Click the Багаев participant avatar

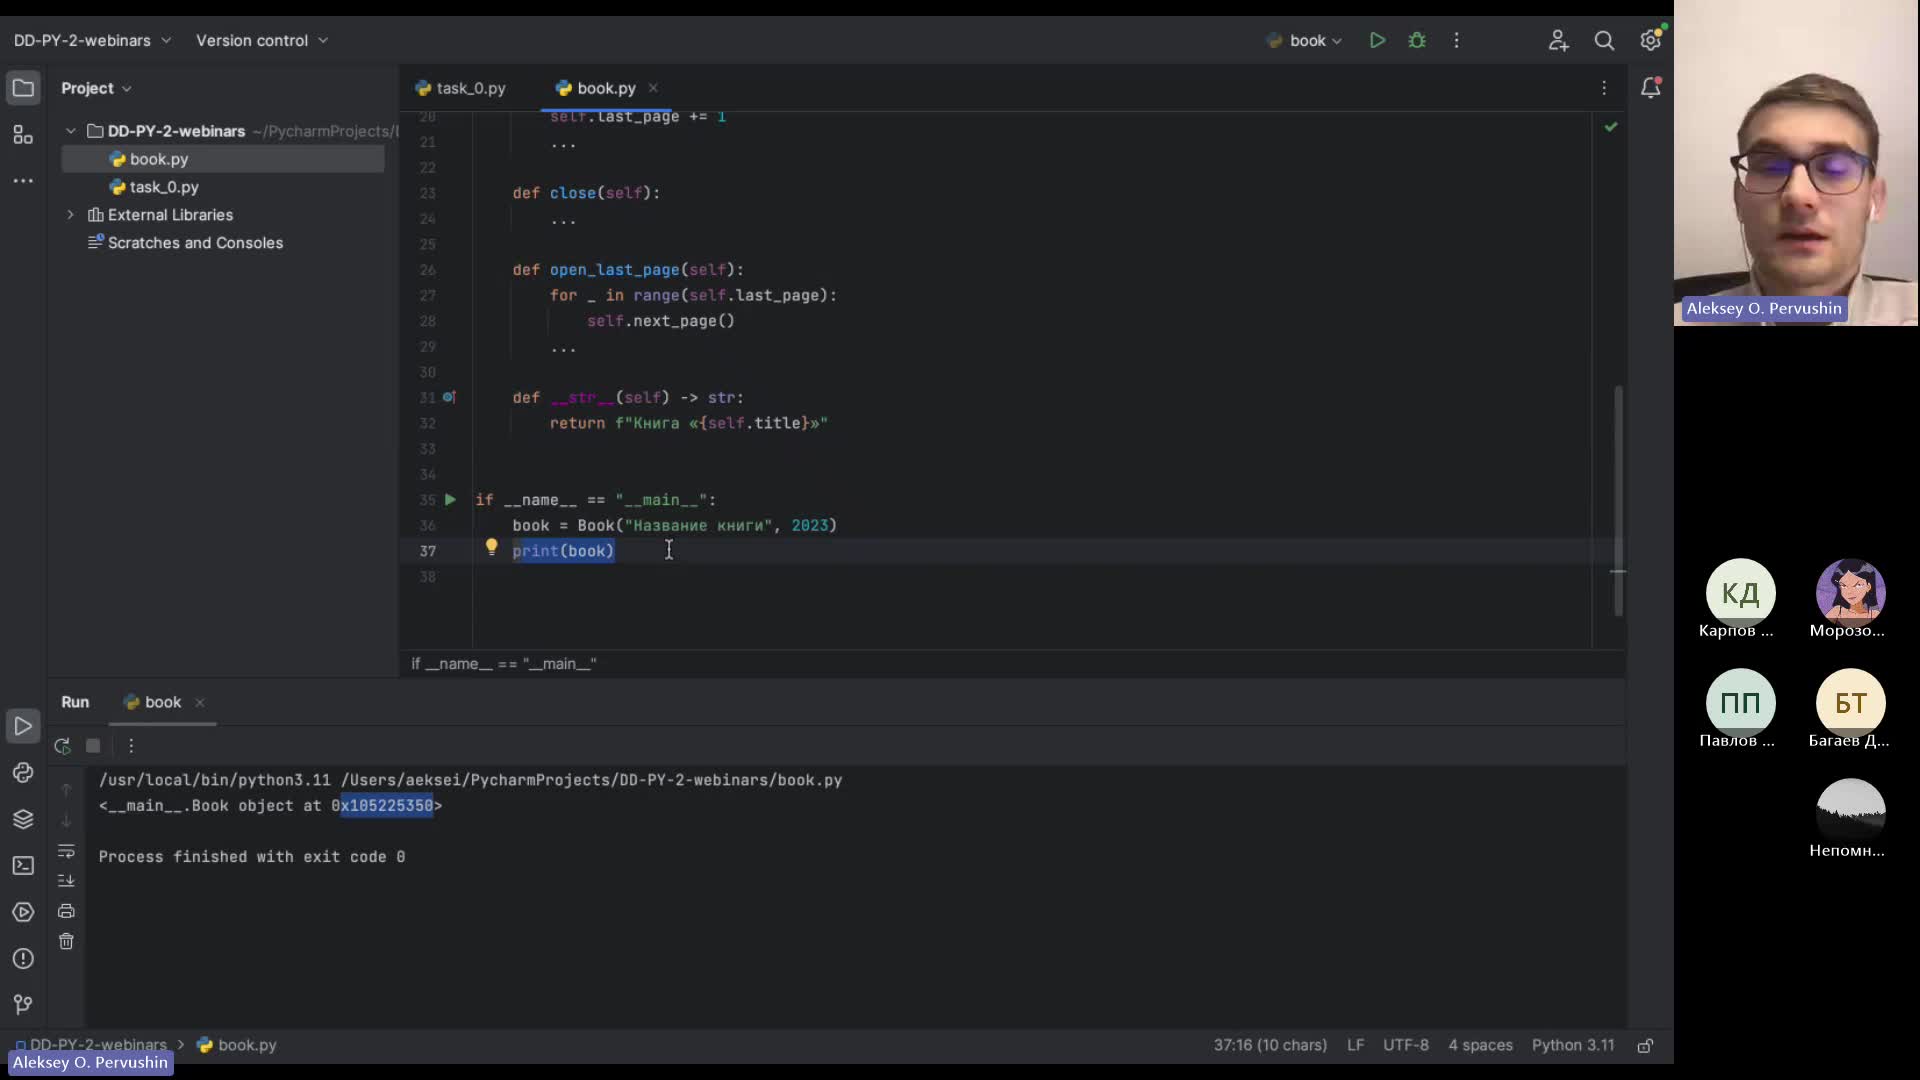1850,703
